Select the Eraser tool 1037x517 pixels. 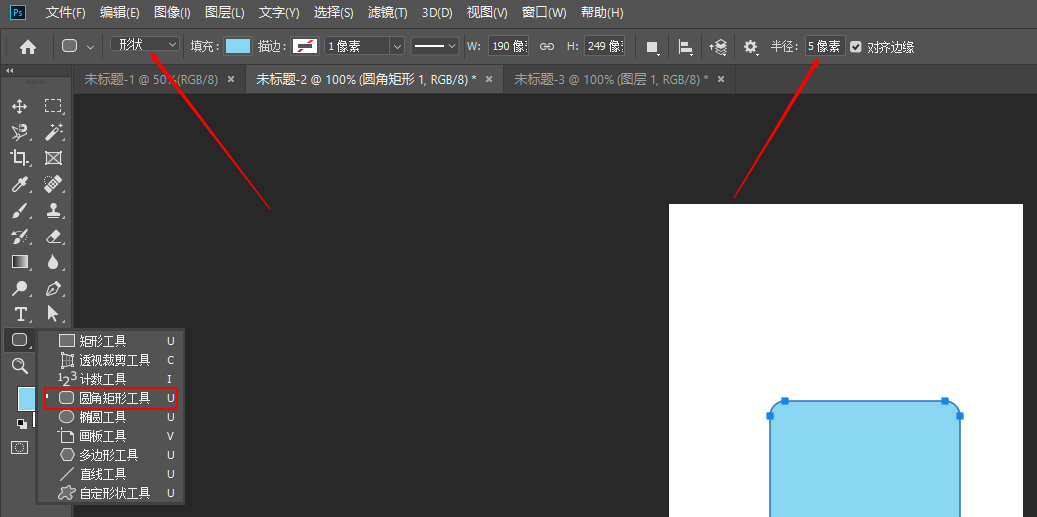(x=53, y=236)
